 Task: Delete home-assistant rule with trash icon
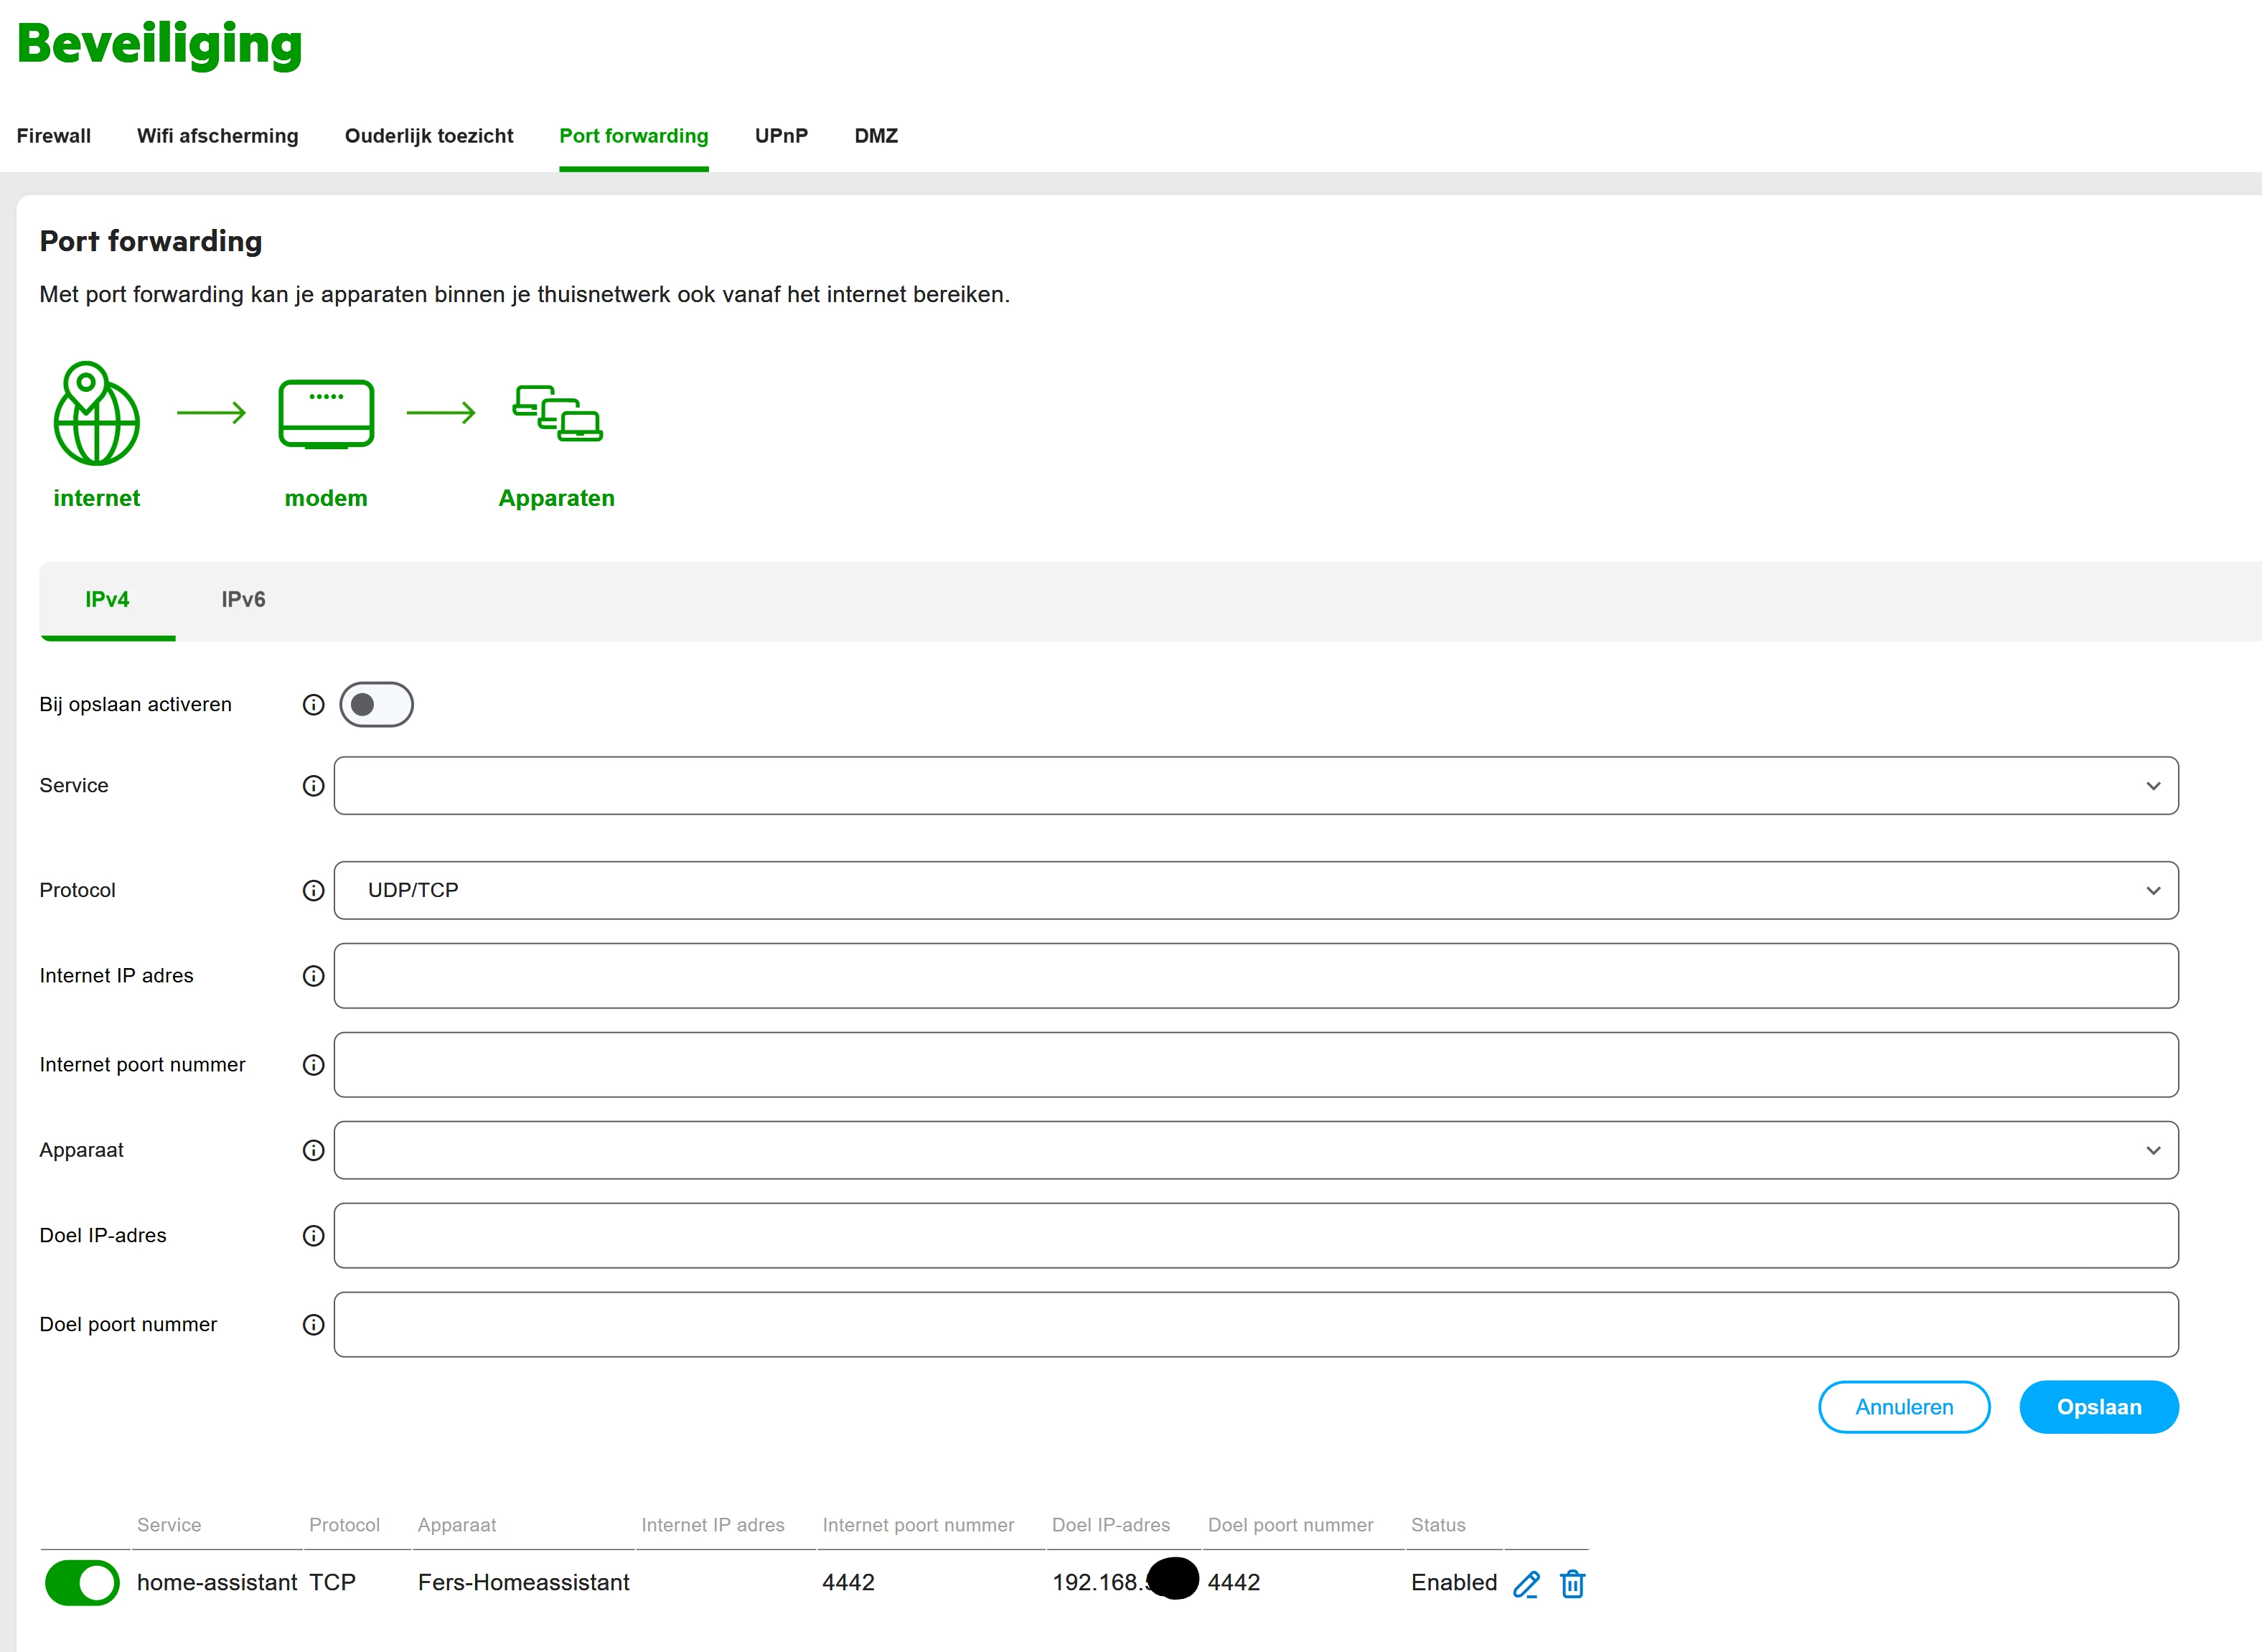tap(1572, 1584)
